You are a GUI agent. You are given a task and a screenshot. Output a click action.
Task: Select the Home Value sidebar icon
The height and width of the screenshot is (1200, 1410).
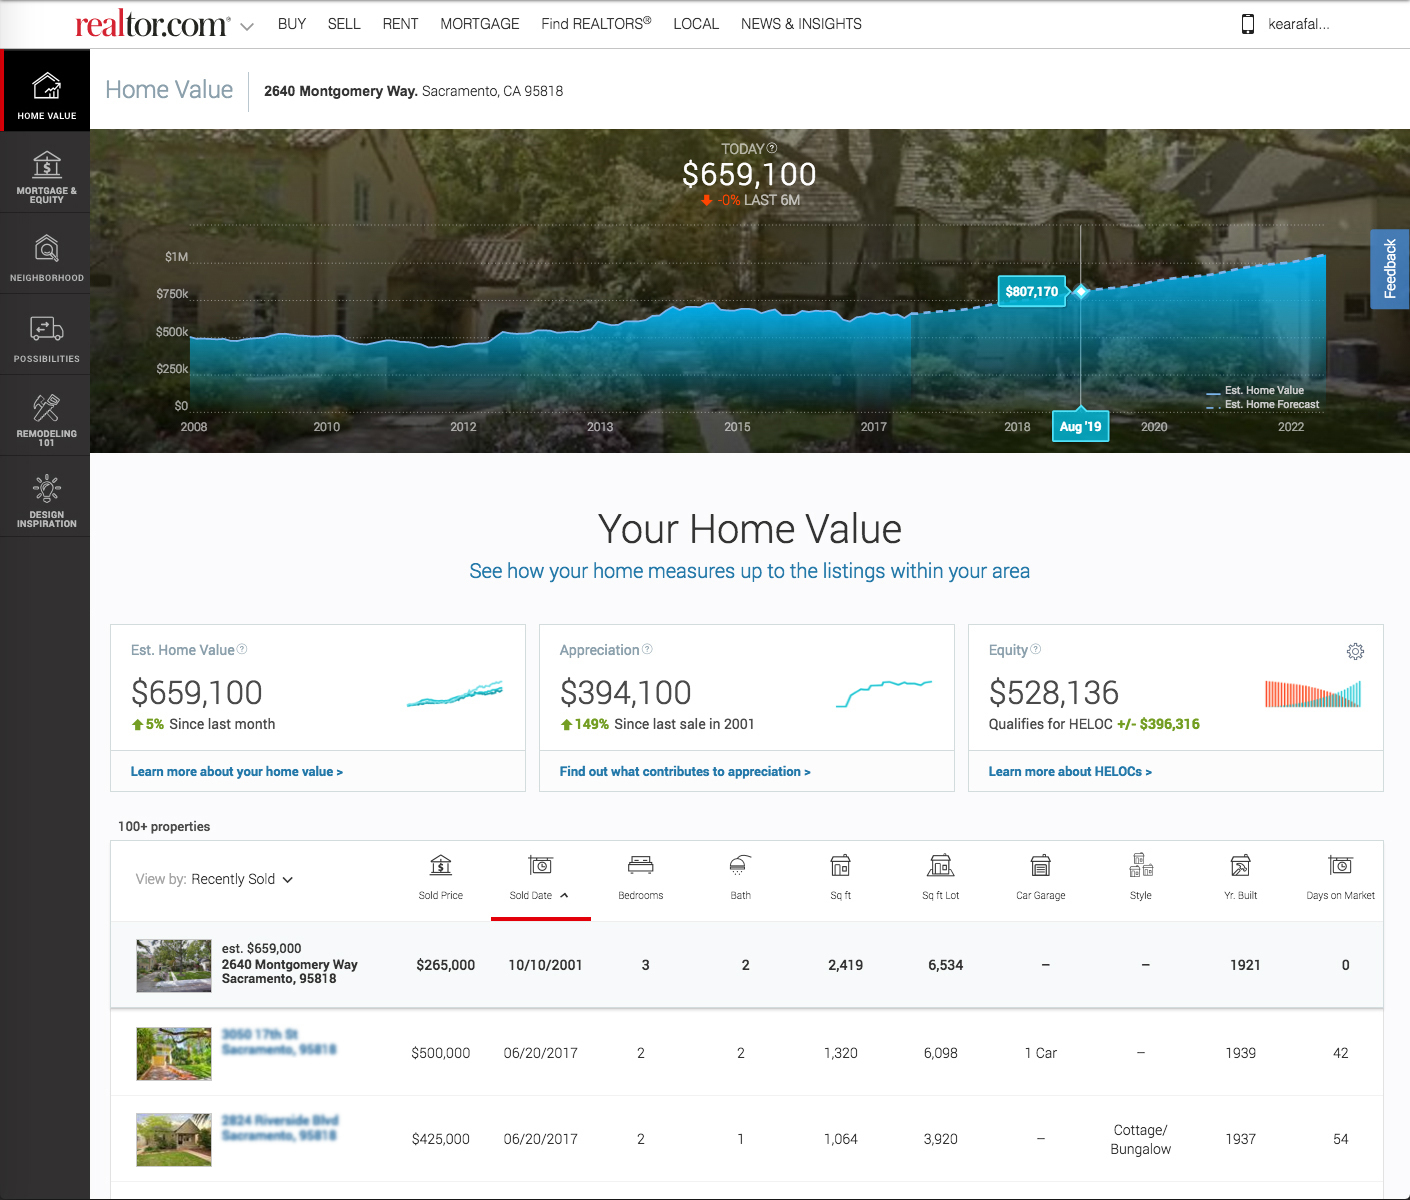point(45,90)
